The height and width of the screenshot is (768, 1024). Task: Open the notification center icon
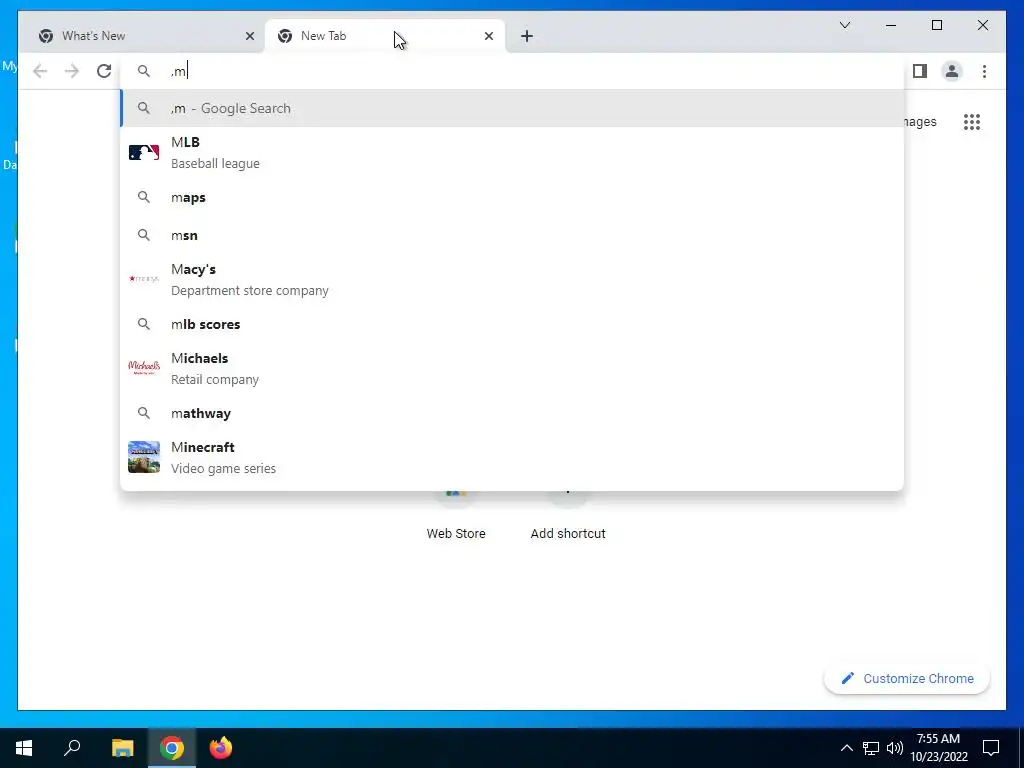click(x=991, y=748)
